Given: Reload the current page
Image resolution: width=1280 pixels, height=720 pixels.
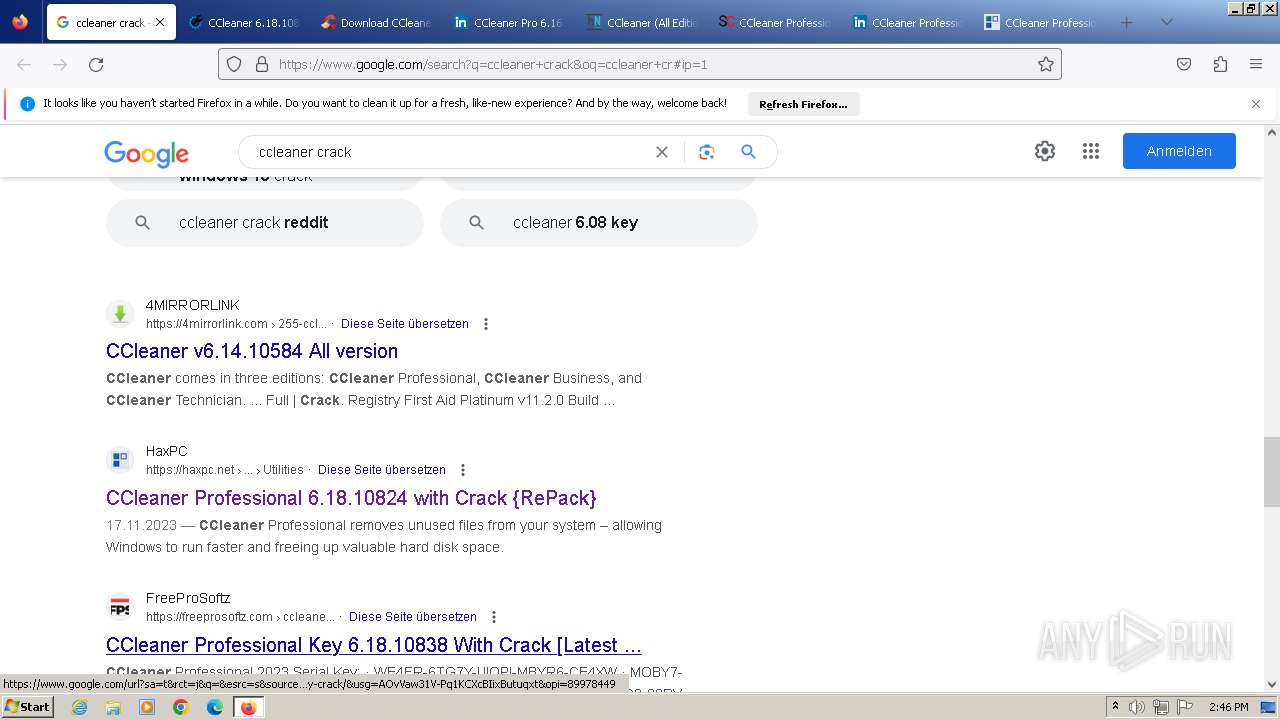Looking at the screenshot, I should (x=96, y=64).
